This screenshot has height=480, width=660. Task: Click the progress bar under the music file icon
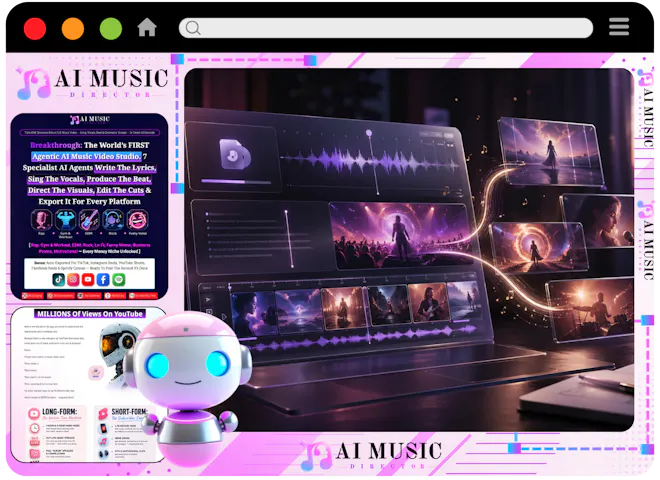point(236,182)
